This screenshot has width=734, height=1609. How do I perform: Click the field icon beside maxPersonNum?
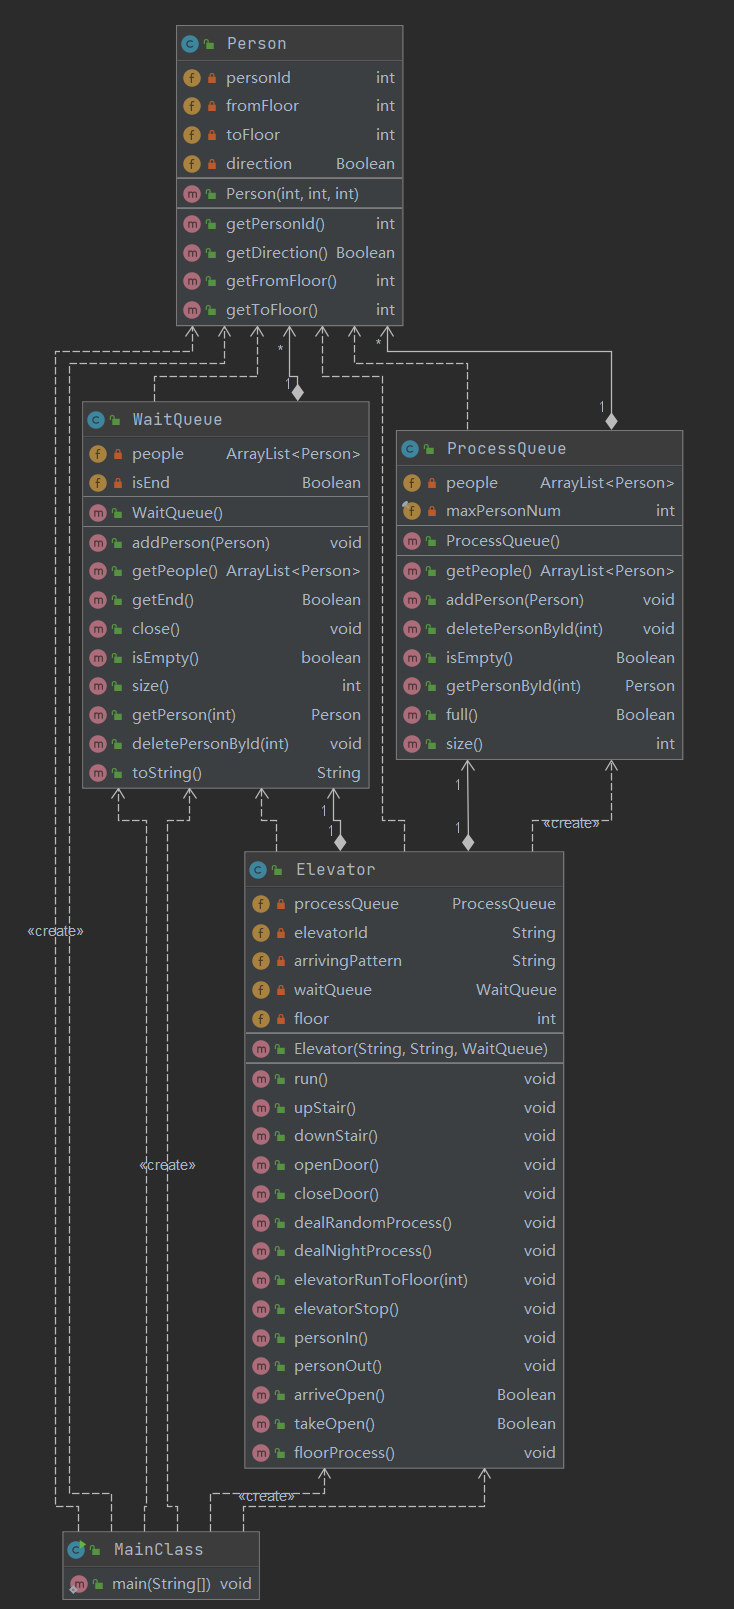tap(411, 511)
